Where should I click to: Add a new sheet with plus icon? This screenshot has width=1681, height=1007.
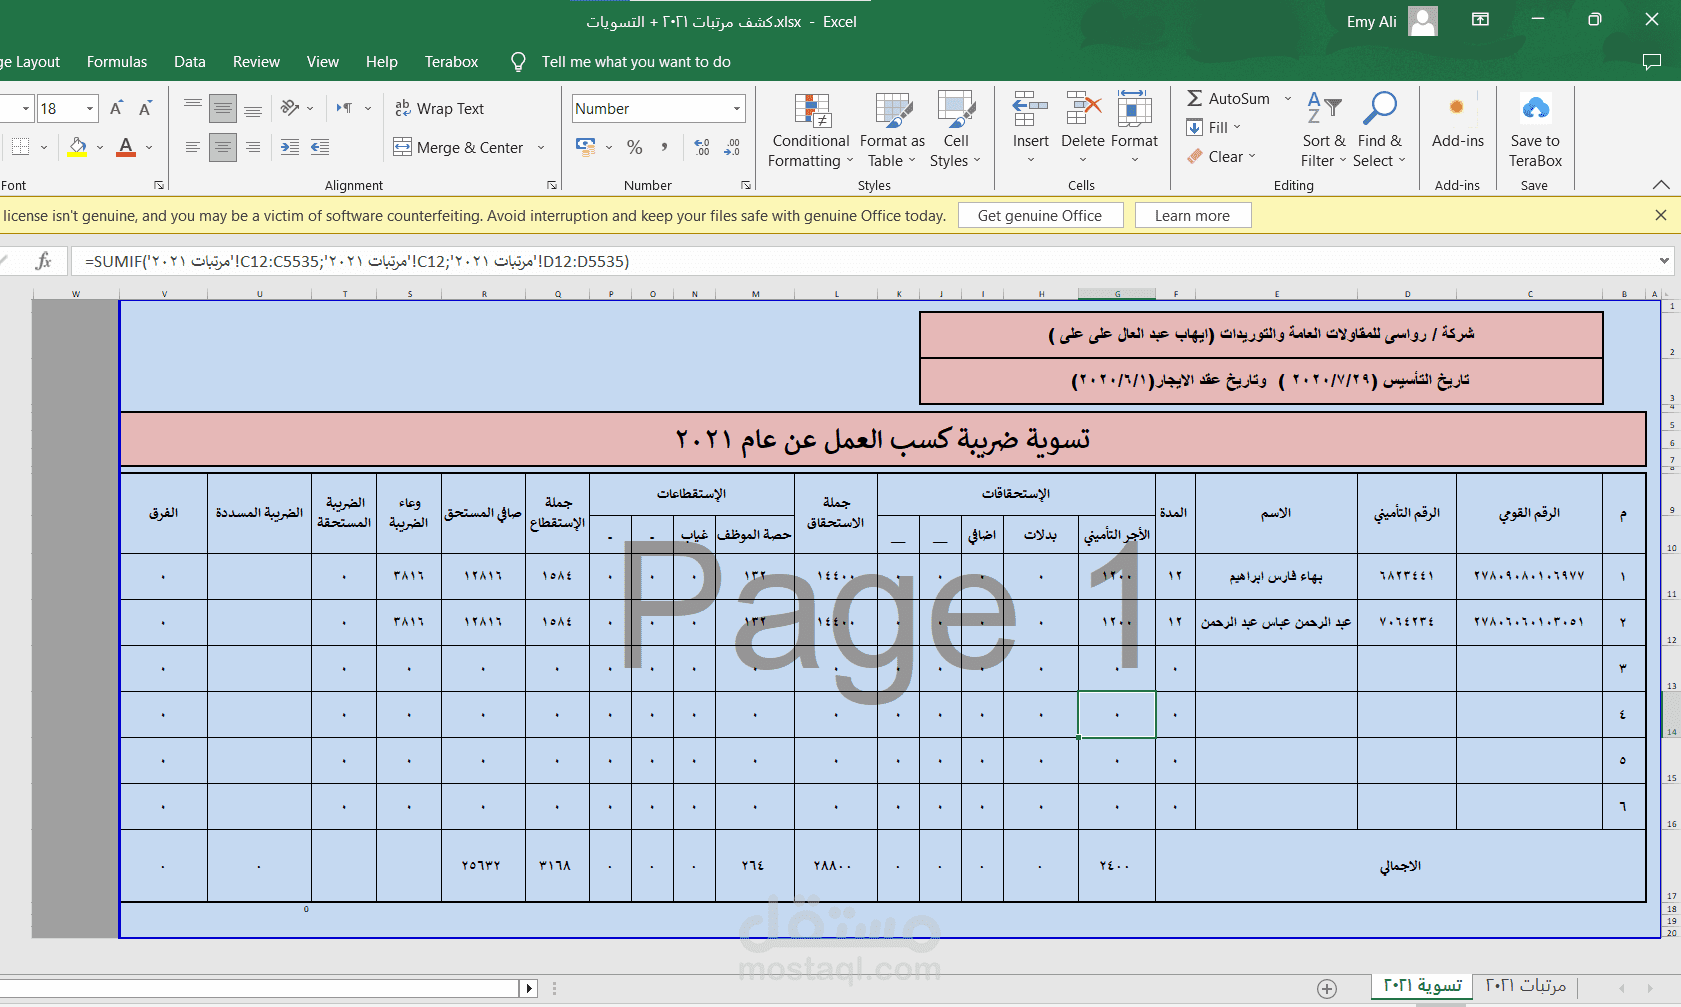(x=1327, y=988)
